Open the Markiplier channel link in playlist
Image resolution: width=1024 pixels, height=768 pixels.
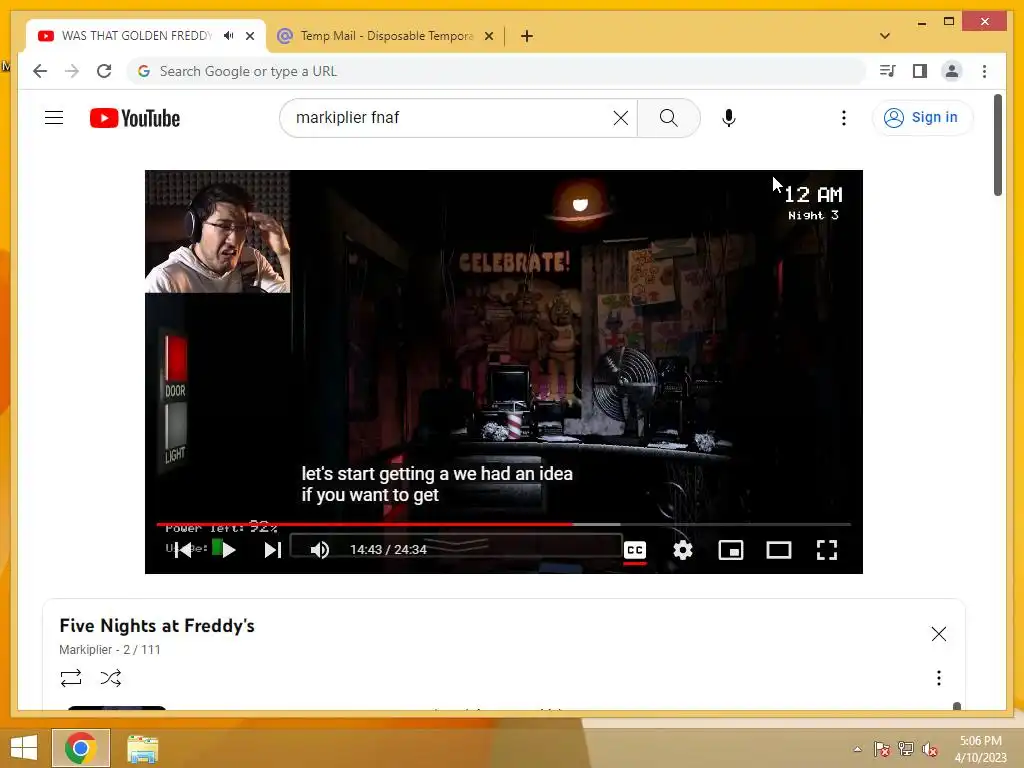click(86, 650)
